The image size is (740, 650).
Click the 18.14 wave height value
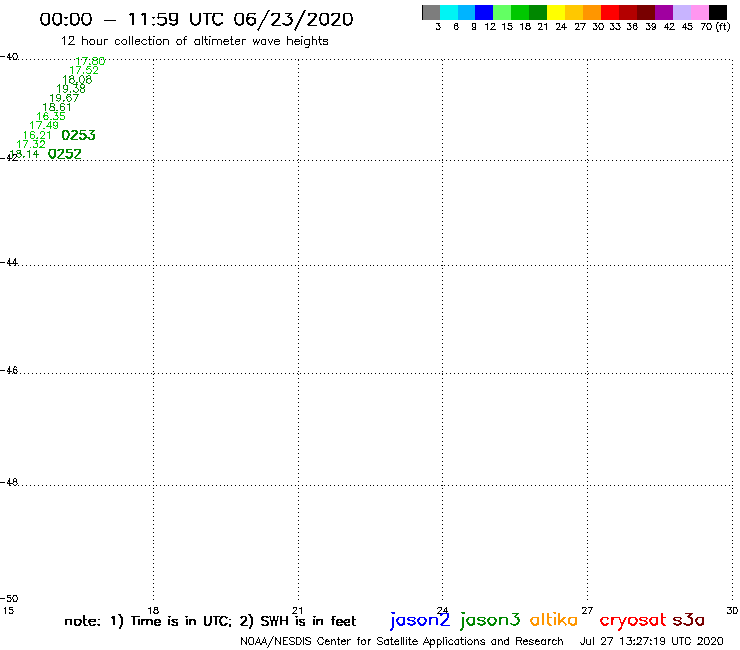(24, 154)
